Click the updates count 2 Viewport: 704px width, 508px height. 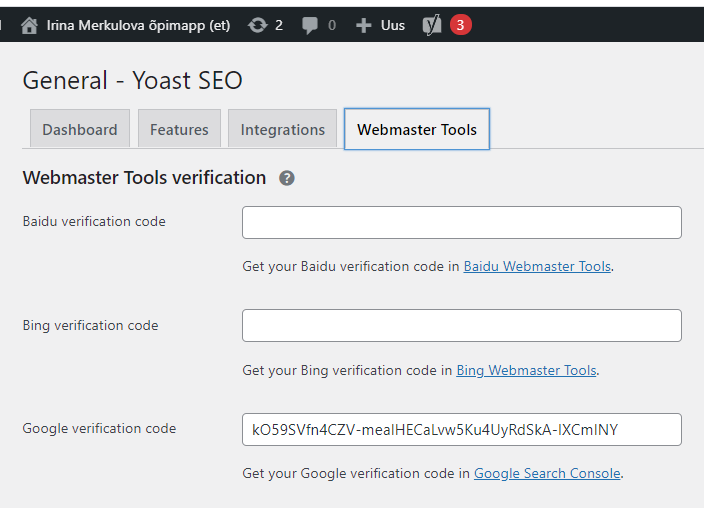(279, 25)
